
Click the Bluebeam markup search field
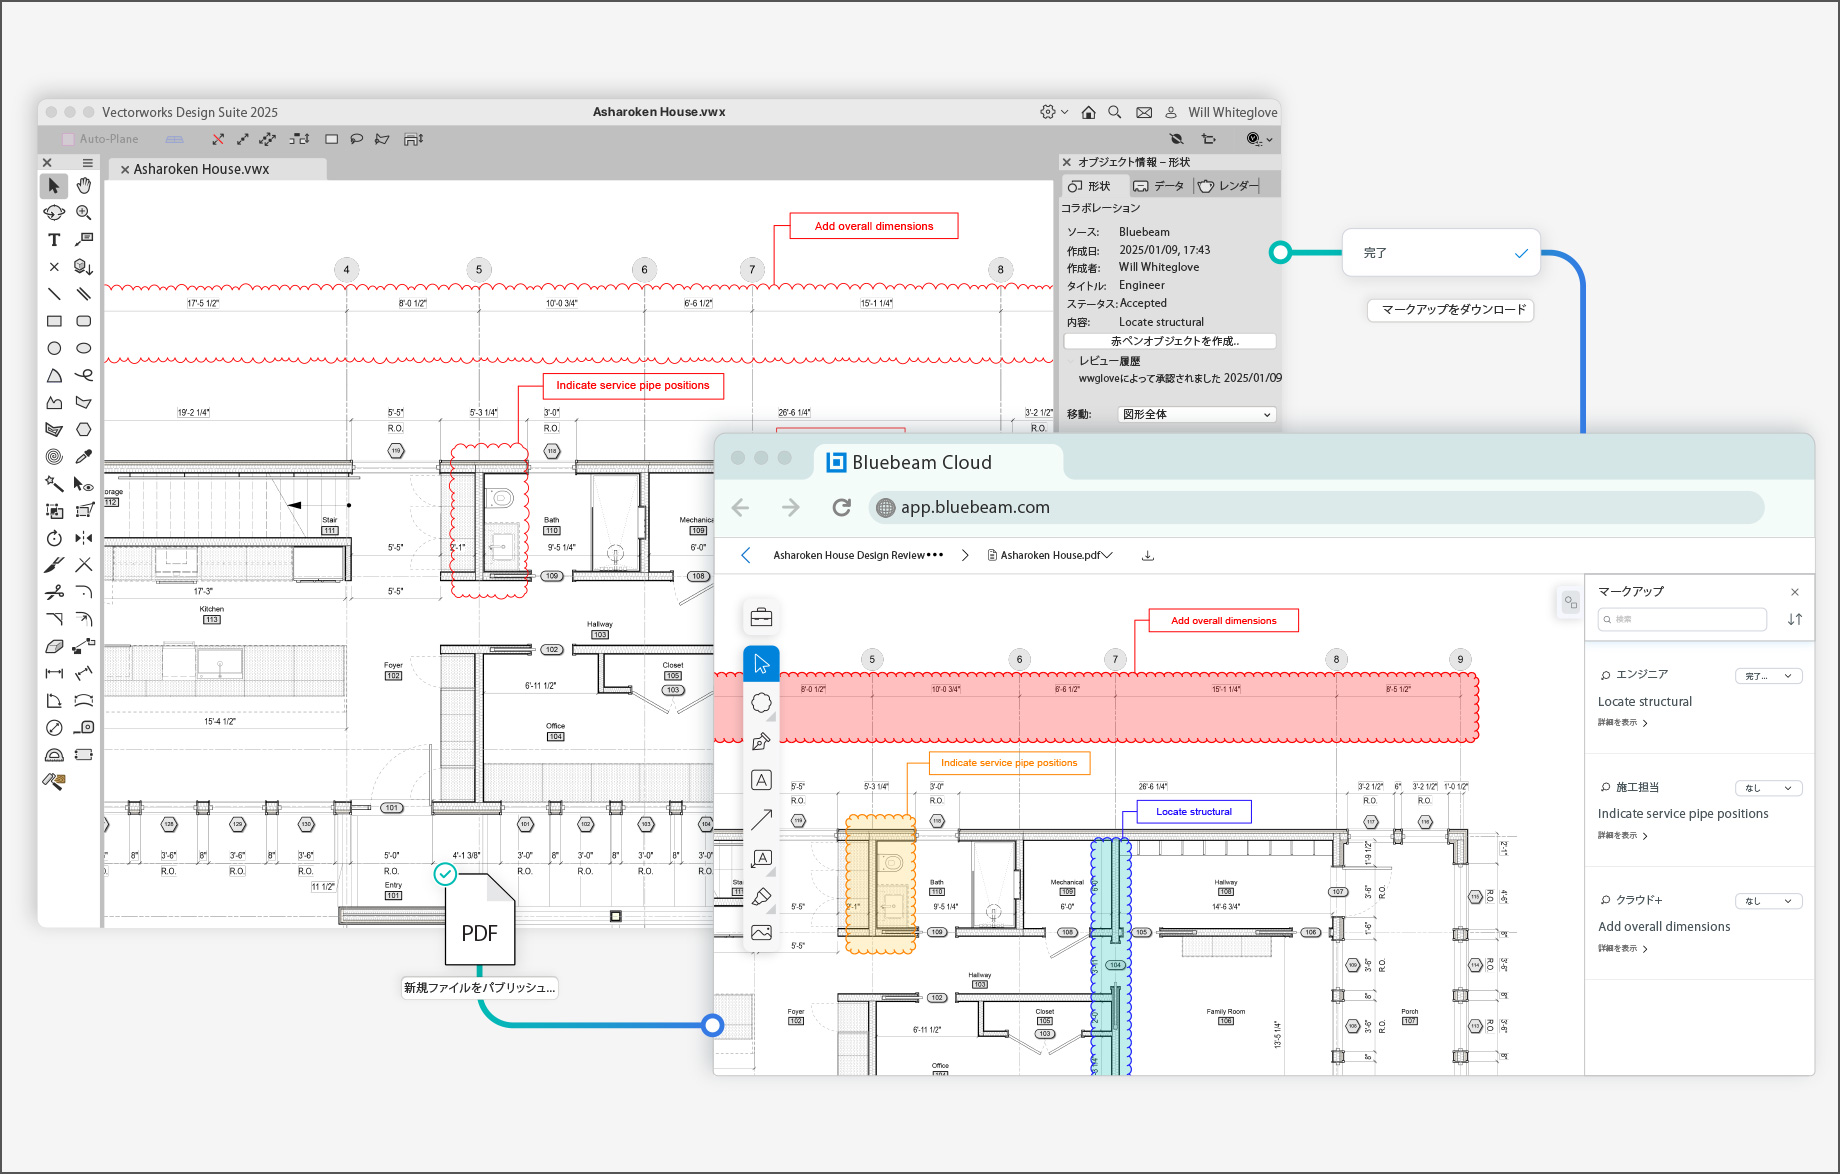click(x=1682, y=619)
